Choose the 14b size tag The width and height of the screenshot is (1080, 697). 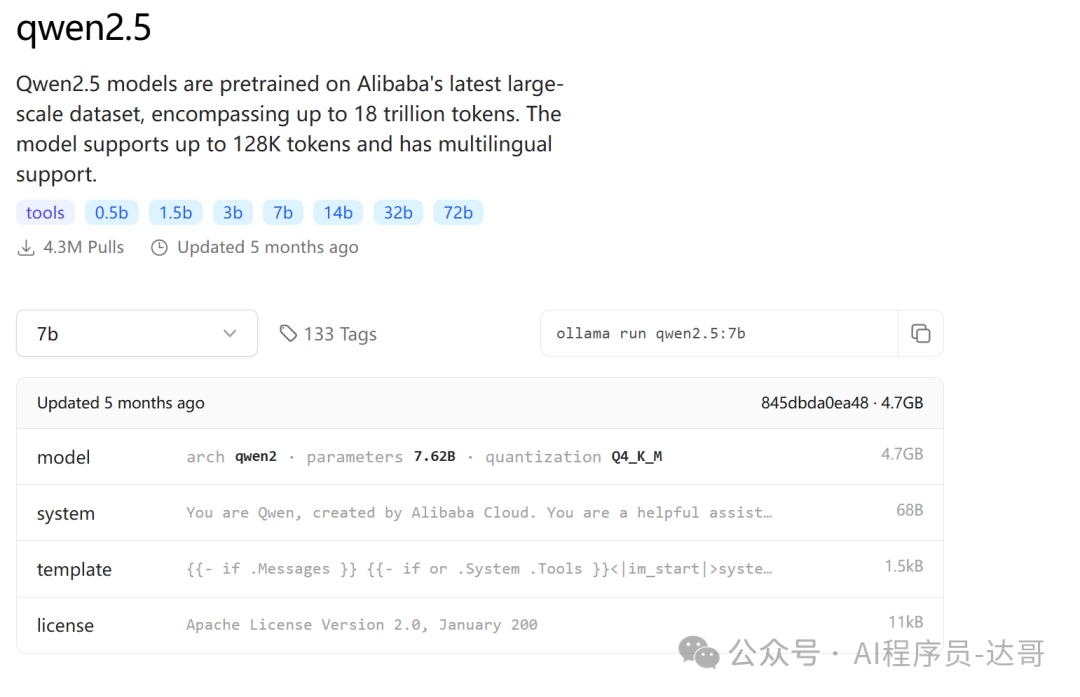tap(338, 213)
